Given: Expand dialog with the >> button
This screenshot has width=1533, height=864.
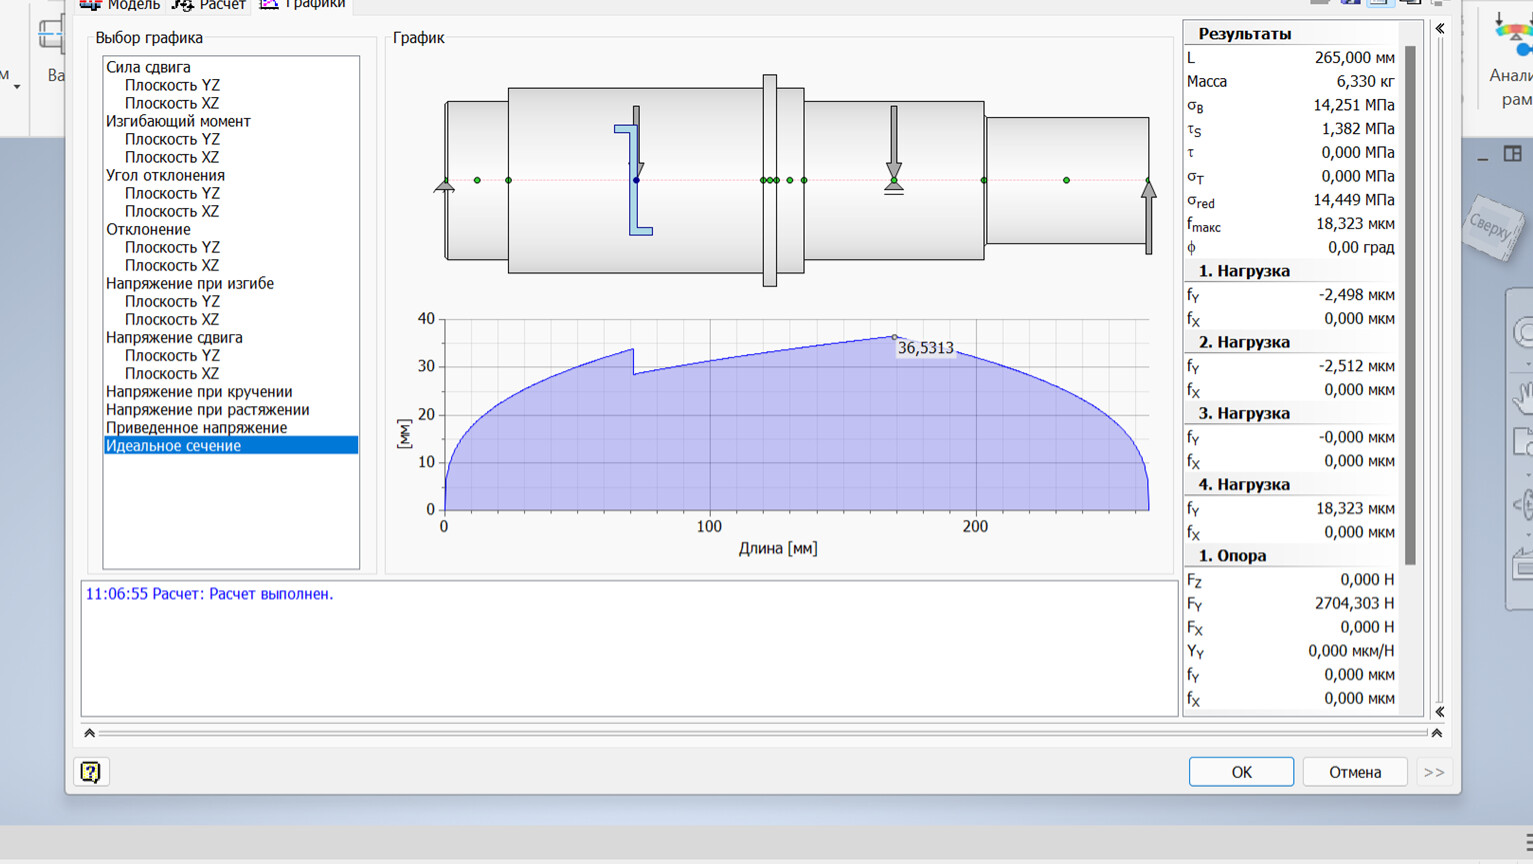Looking at the screenshot, I should point(1434,772).
